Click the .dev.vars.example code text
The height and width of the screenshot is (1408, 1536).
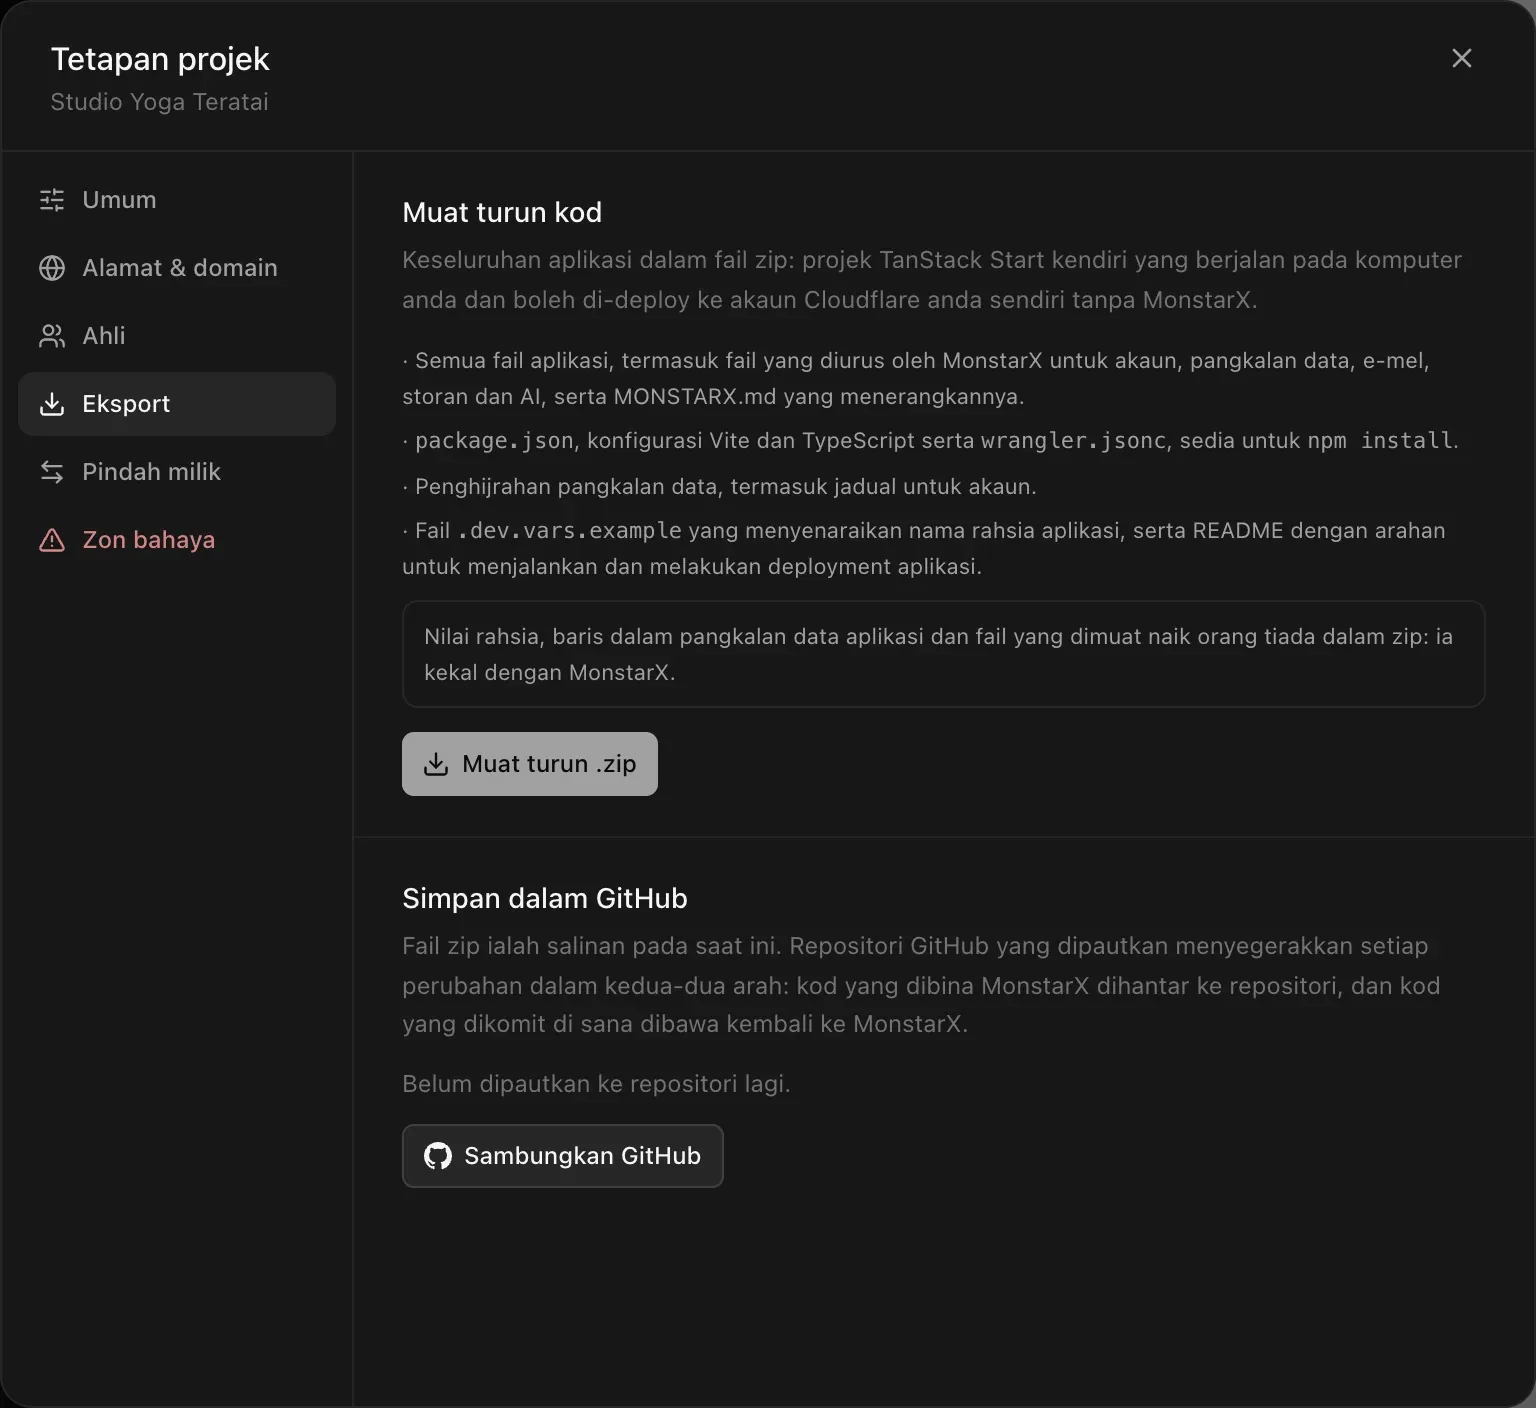coord(569,531)
